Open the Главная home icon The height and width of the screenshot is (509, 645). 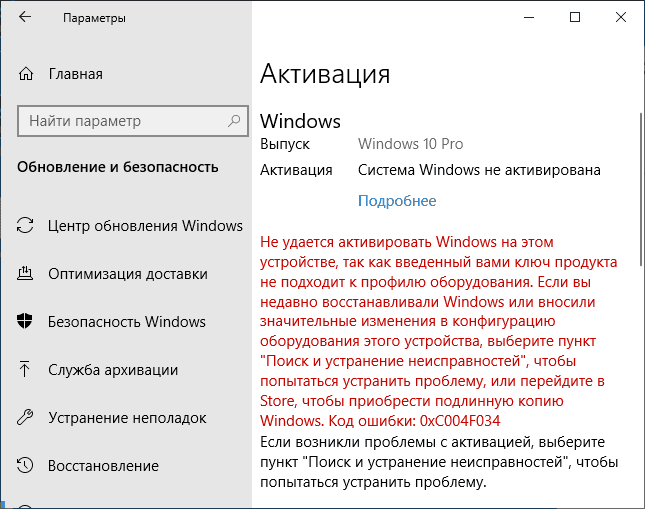(x=26, y=74)
